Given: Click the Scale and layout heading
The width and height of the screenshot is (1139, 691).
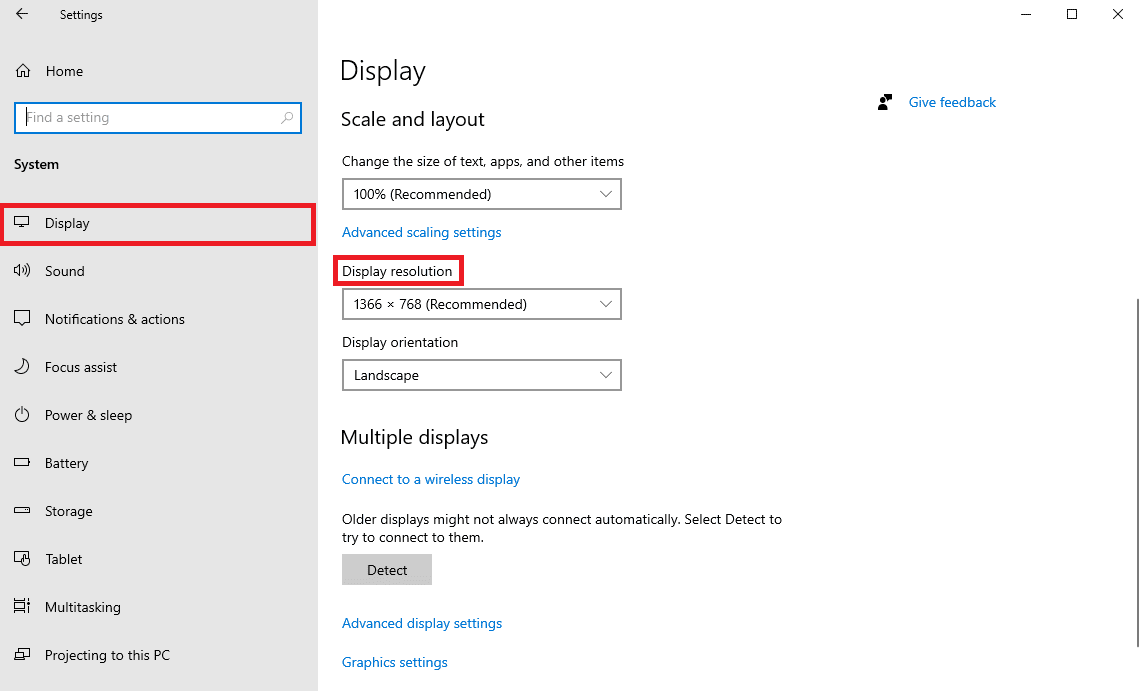Looking at the screenshot, I should (x=413, y=119).
